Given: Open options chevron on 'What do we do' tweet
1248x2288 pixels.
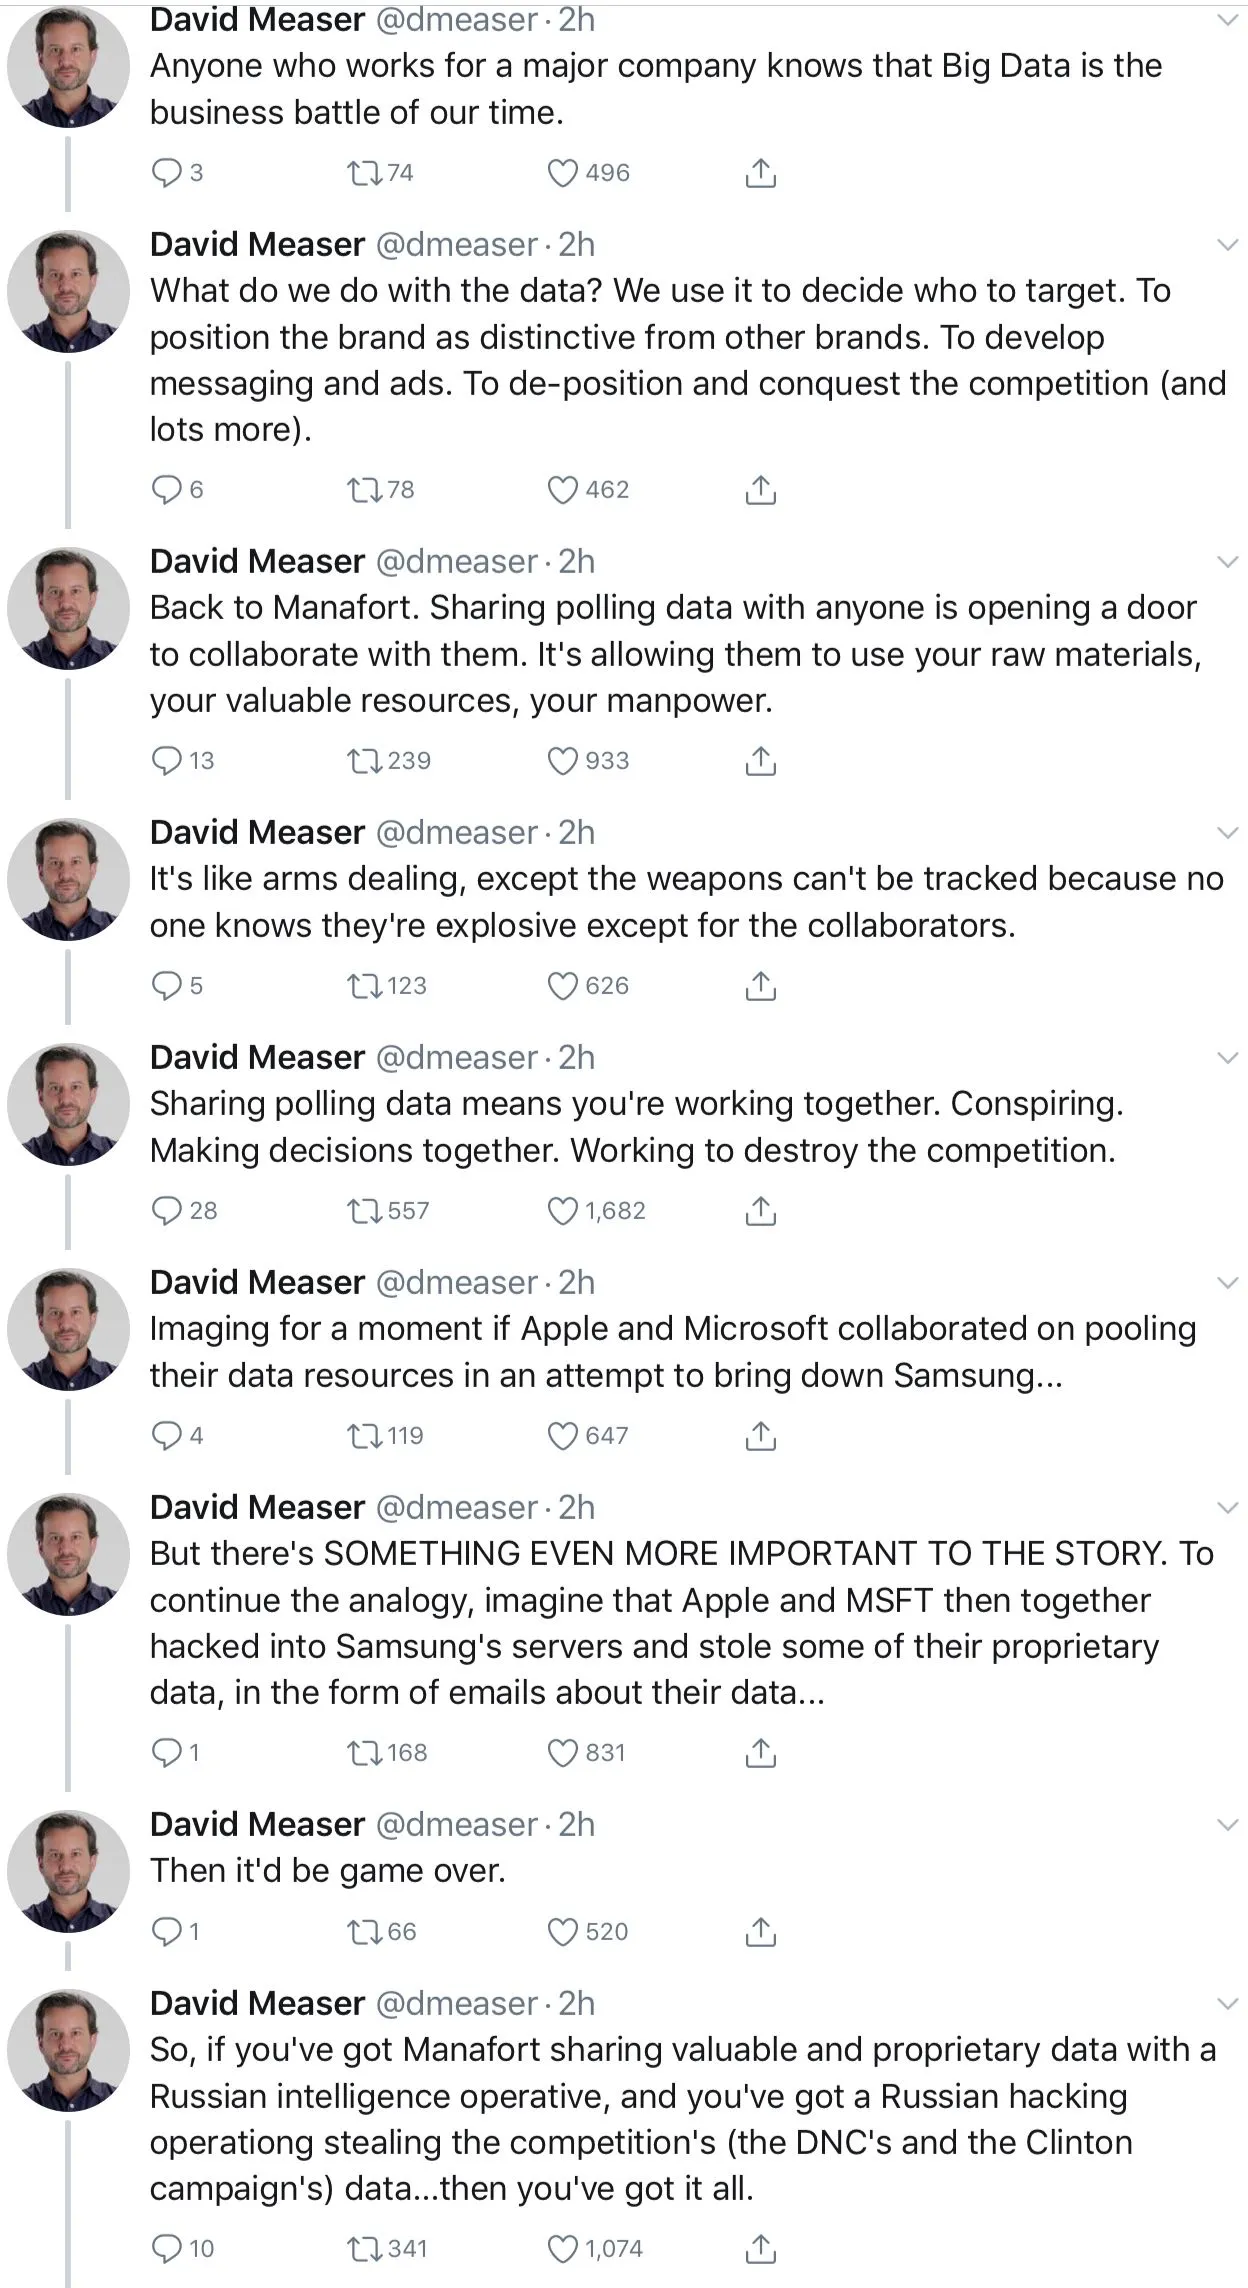Looking at the screenshot, I should click(x=1227, y=245).
